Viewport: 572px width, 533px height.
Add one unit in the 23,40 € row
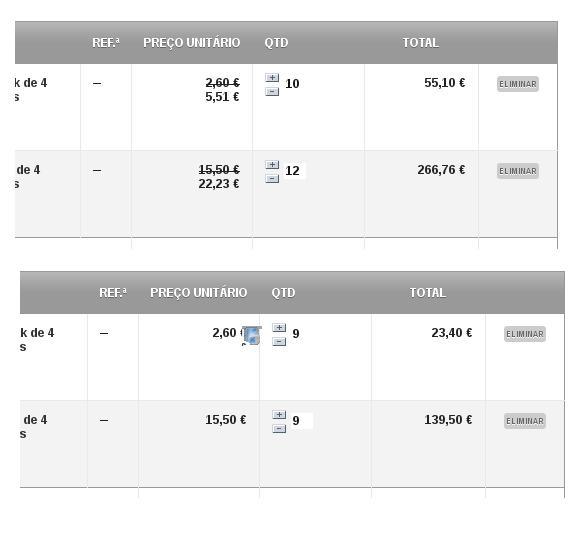pyautogui.click(x=279, y=328)
